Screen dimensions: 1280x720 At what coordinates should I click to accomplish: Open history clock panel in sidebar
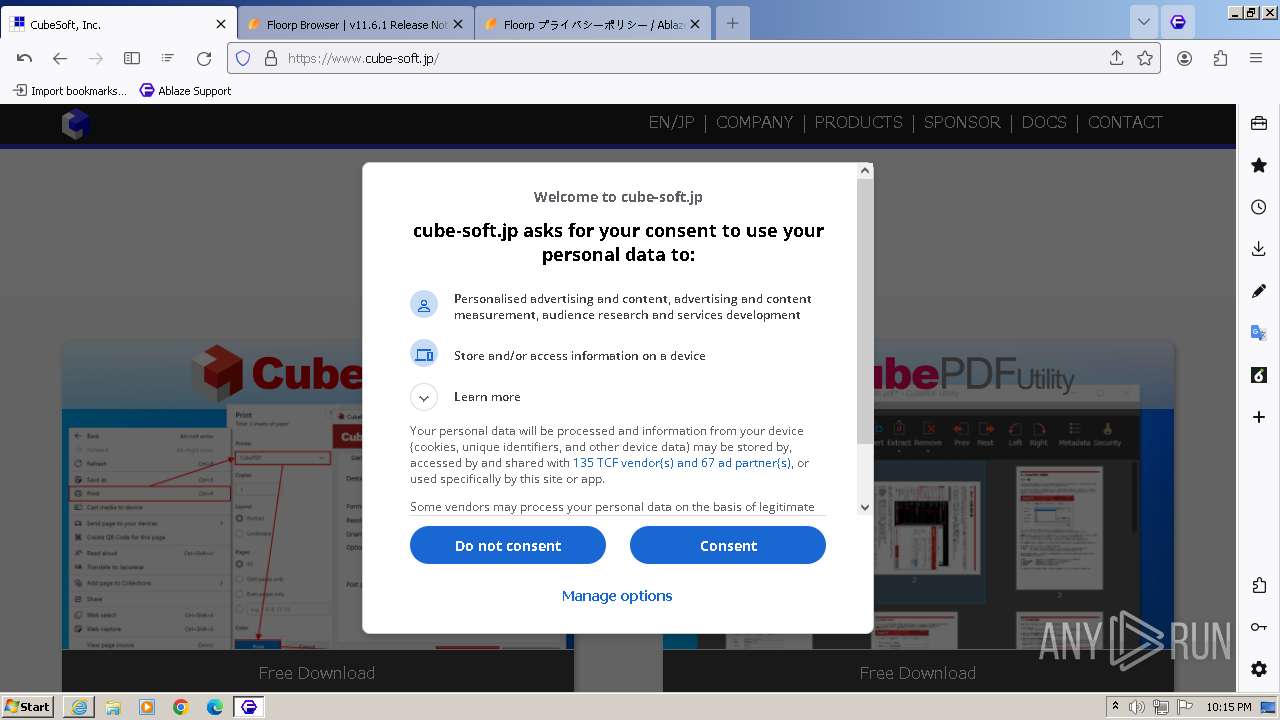pyautogui.click(x=1259, y=207)
